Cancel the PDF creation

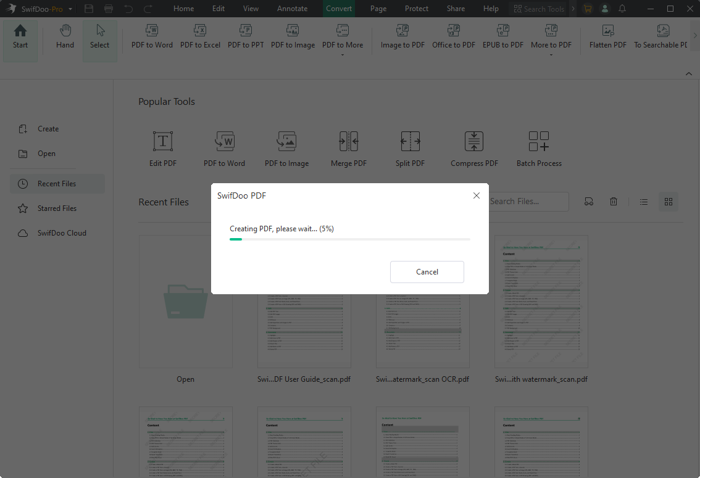427,272
